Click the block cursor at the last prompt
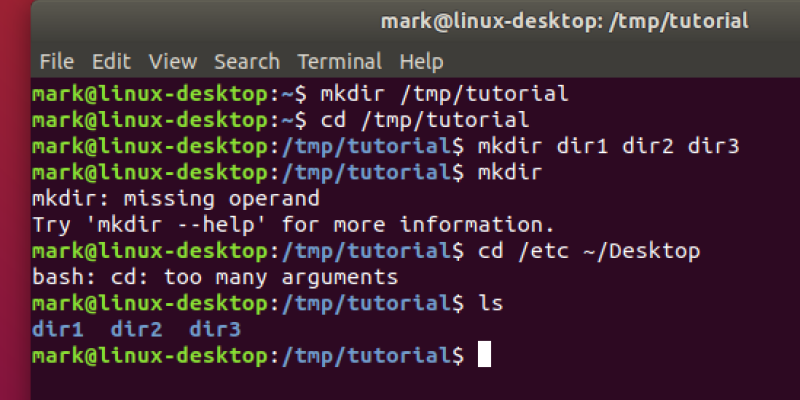Image resolution: width=800 pixels, height=400 pixels. [x=485, y=354]
